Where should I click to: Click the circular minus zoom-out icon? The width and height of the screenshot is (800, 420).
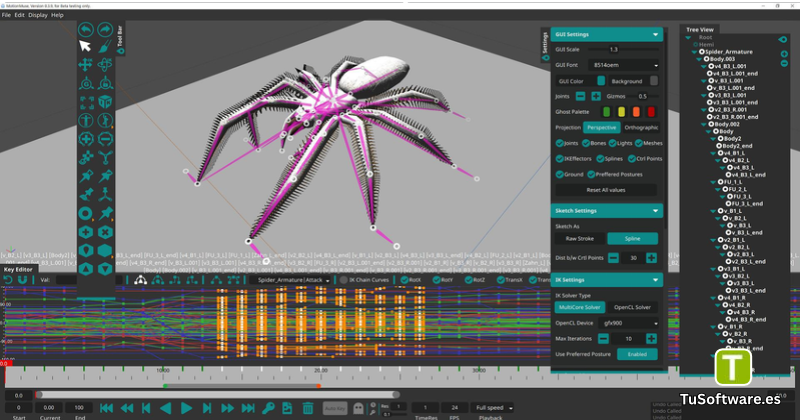pos(105,139)
